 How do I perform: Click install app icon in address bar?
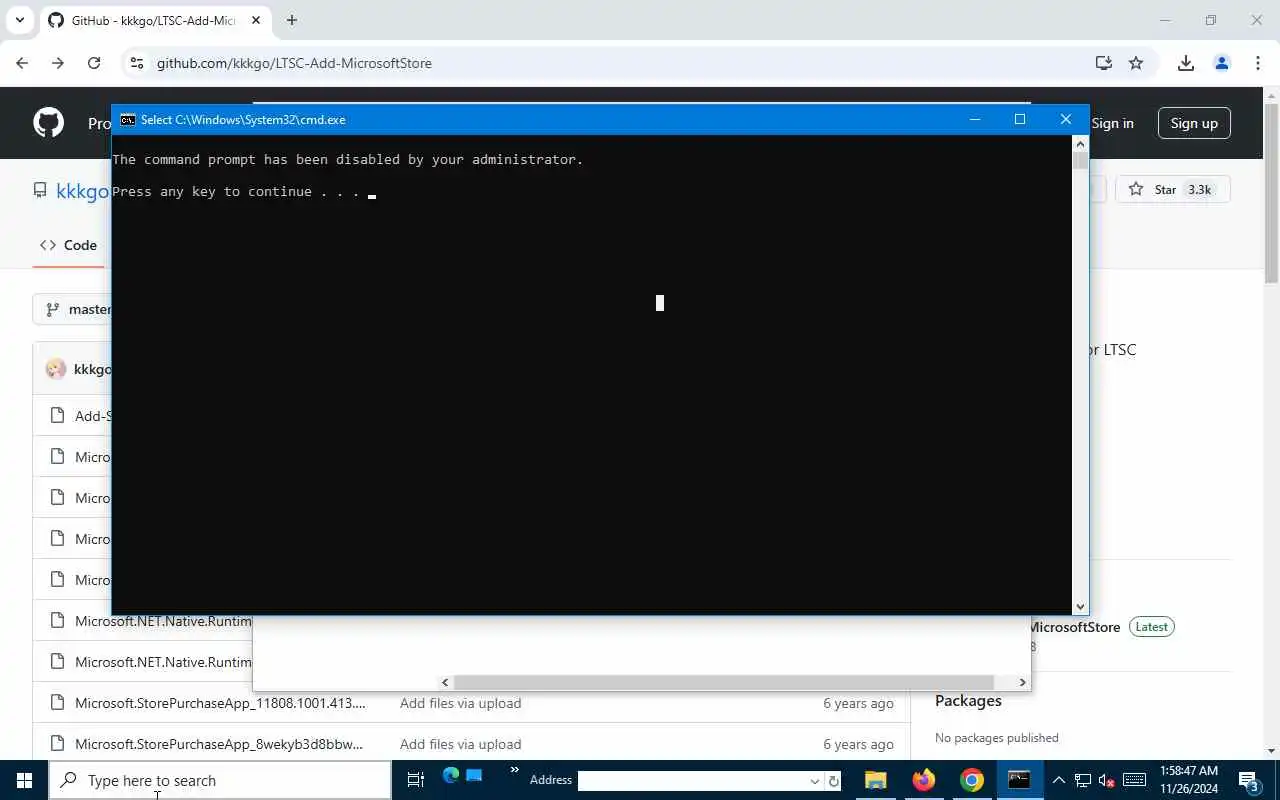[x=1103, y=63]
